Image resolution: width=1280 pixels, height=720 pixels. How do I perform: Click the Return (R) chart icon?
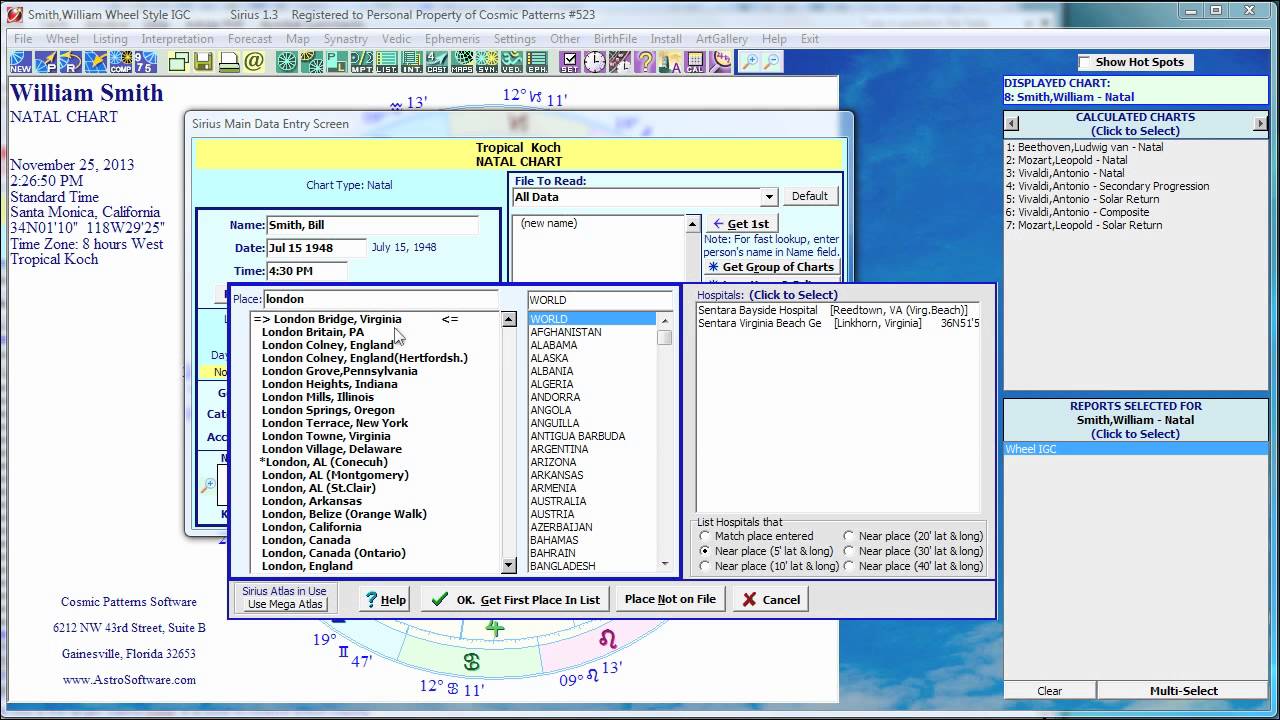pos(70,62)
